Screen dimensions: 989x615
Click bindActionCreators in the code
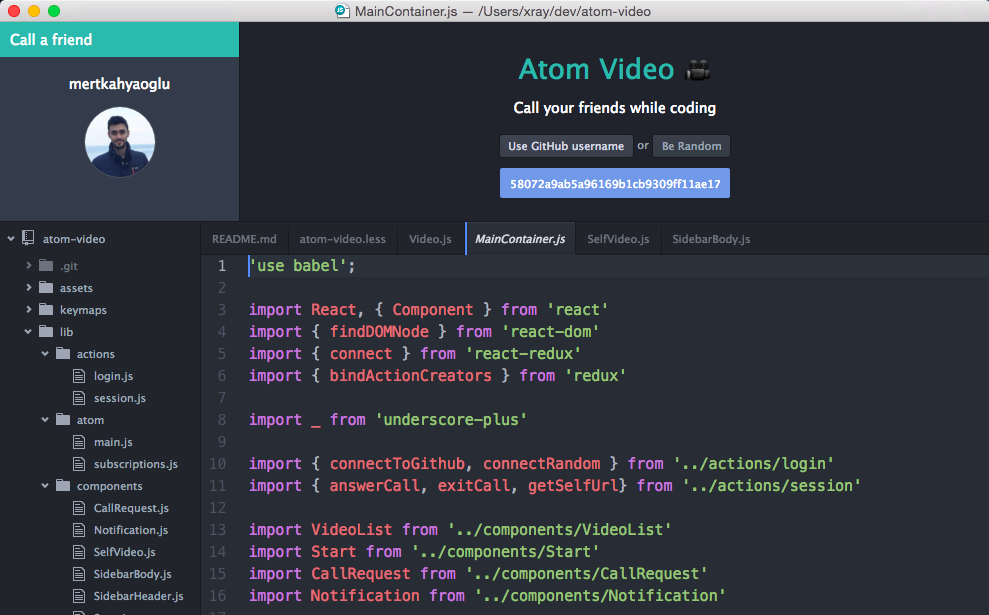(x=411, y=376)
